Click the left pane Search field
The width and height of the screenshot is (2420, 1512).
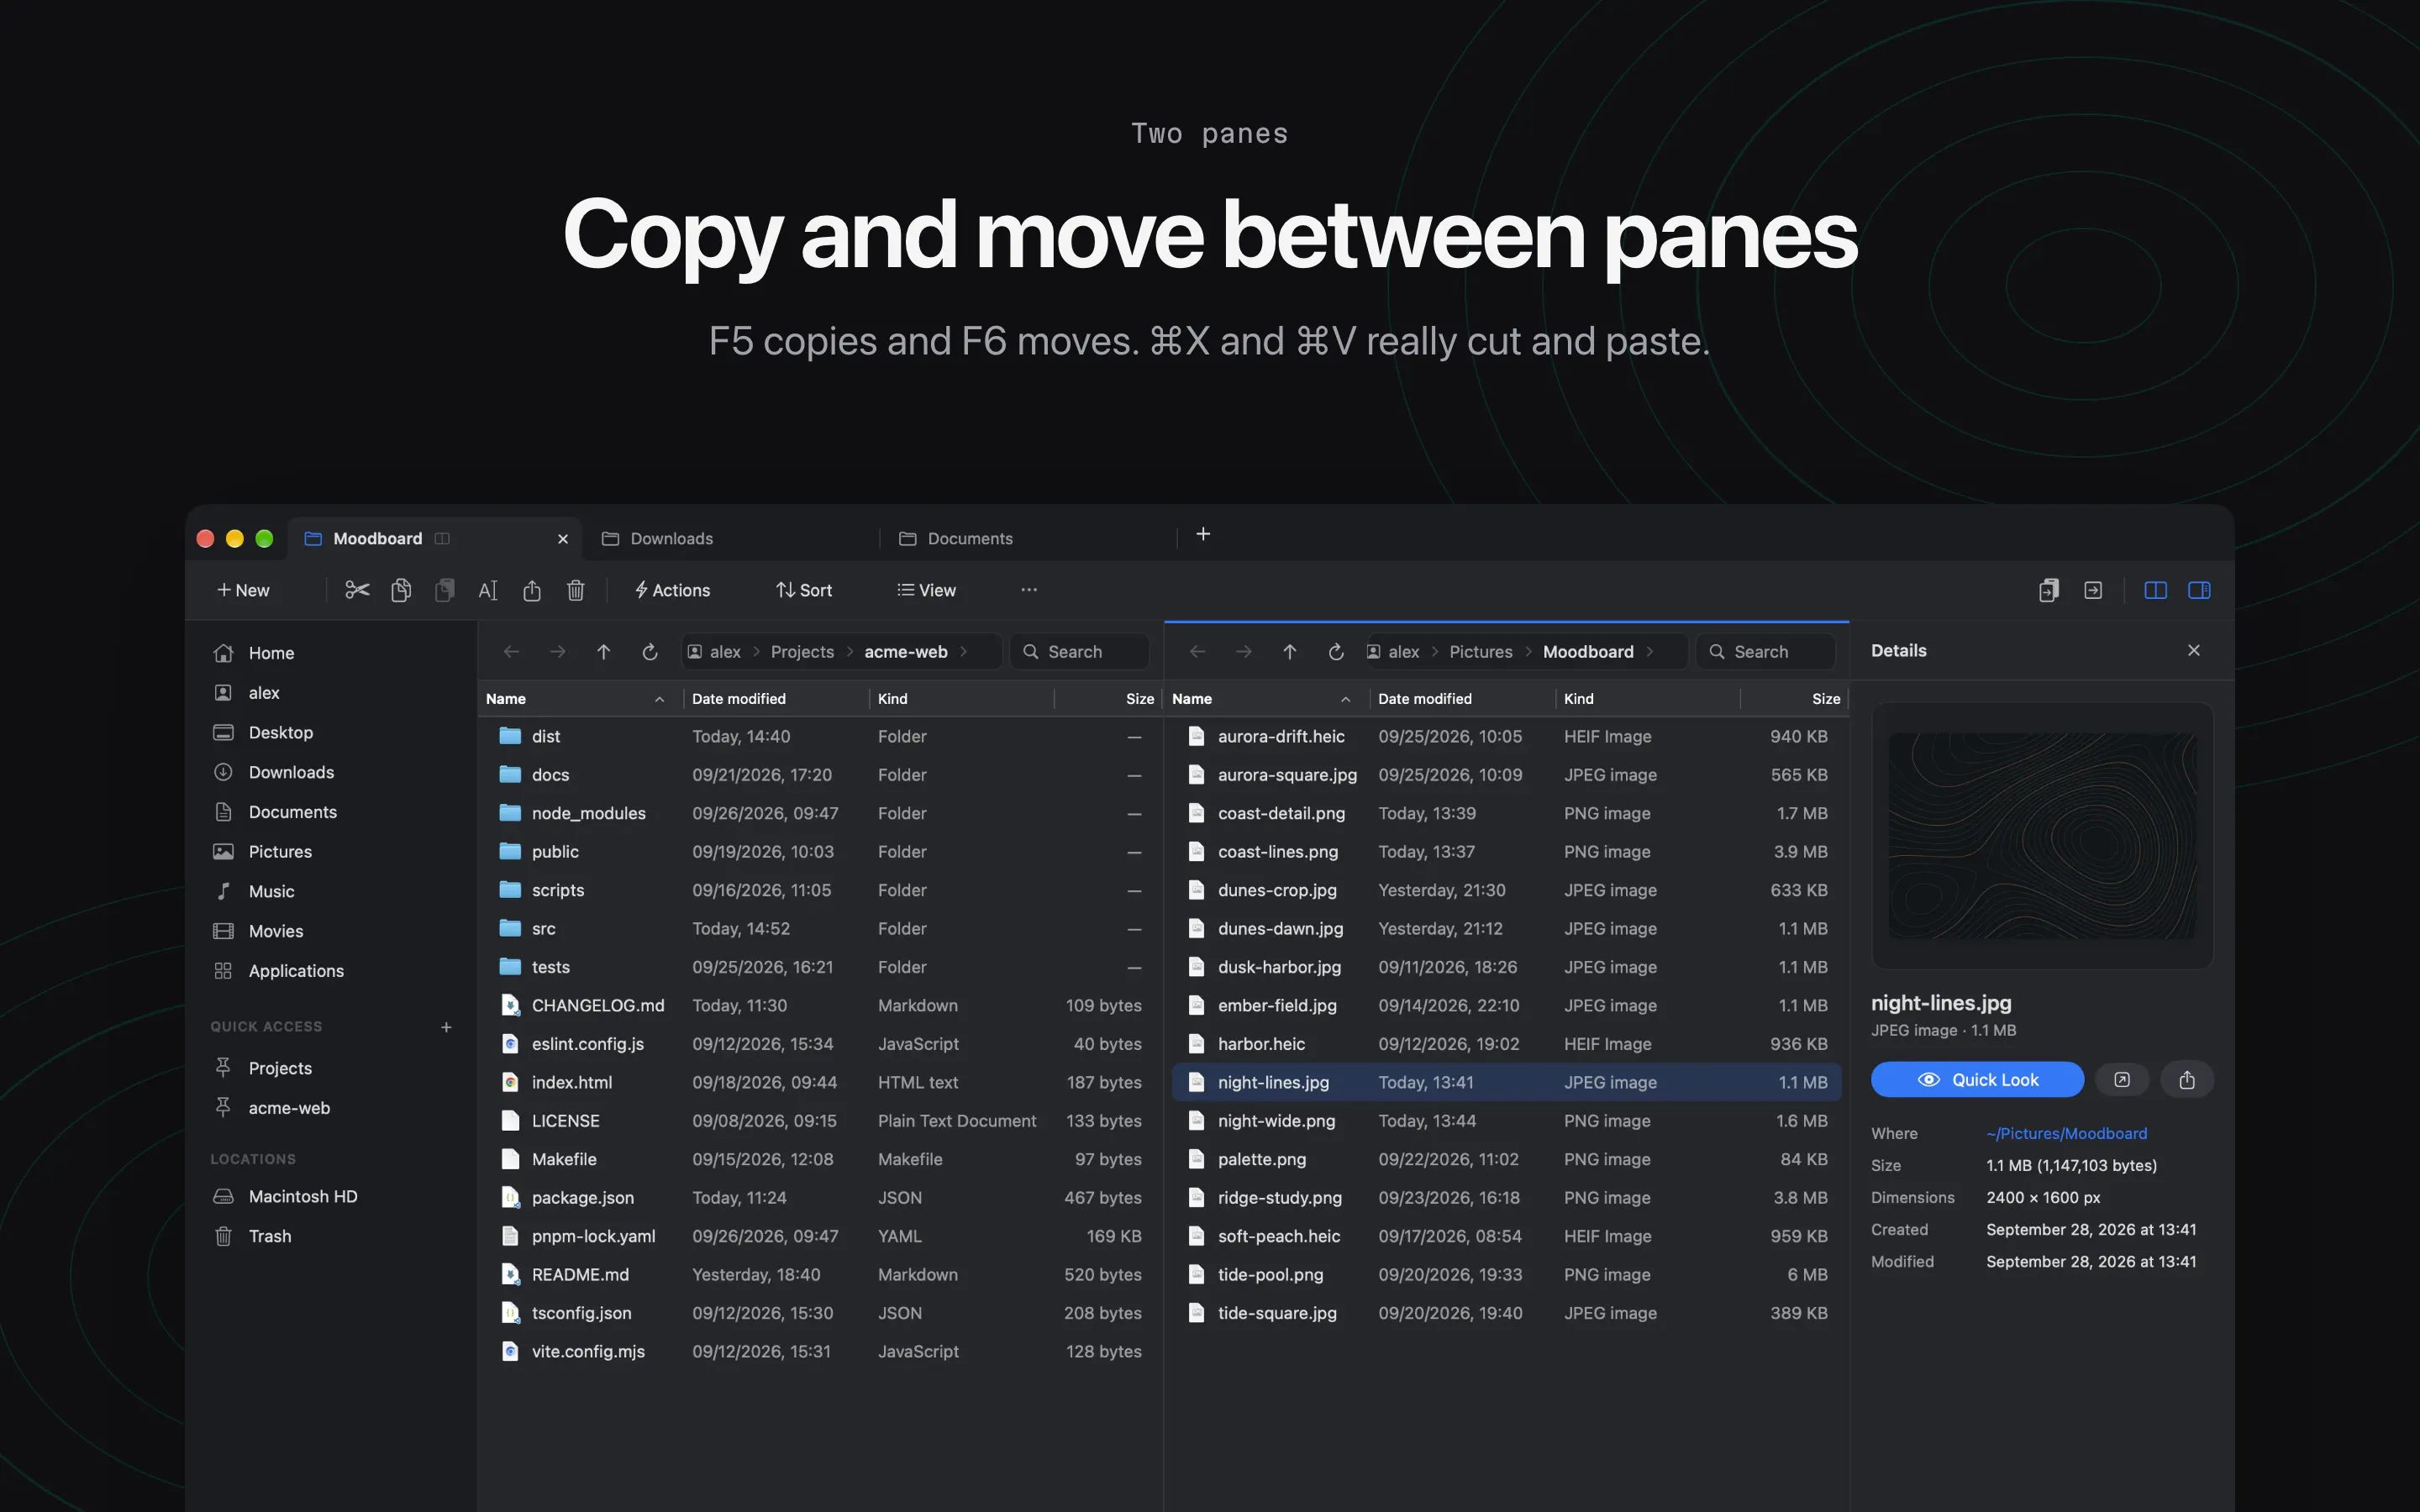click(1080, 652)
